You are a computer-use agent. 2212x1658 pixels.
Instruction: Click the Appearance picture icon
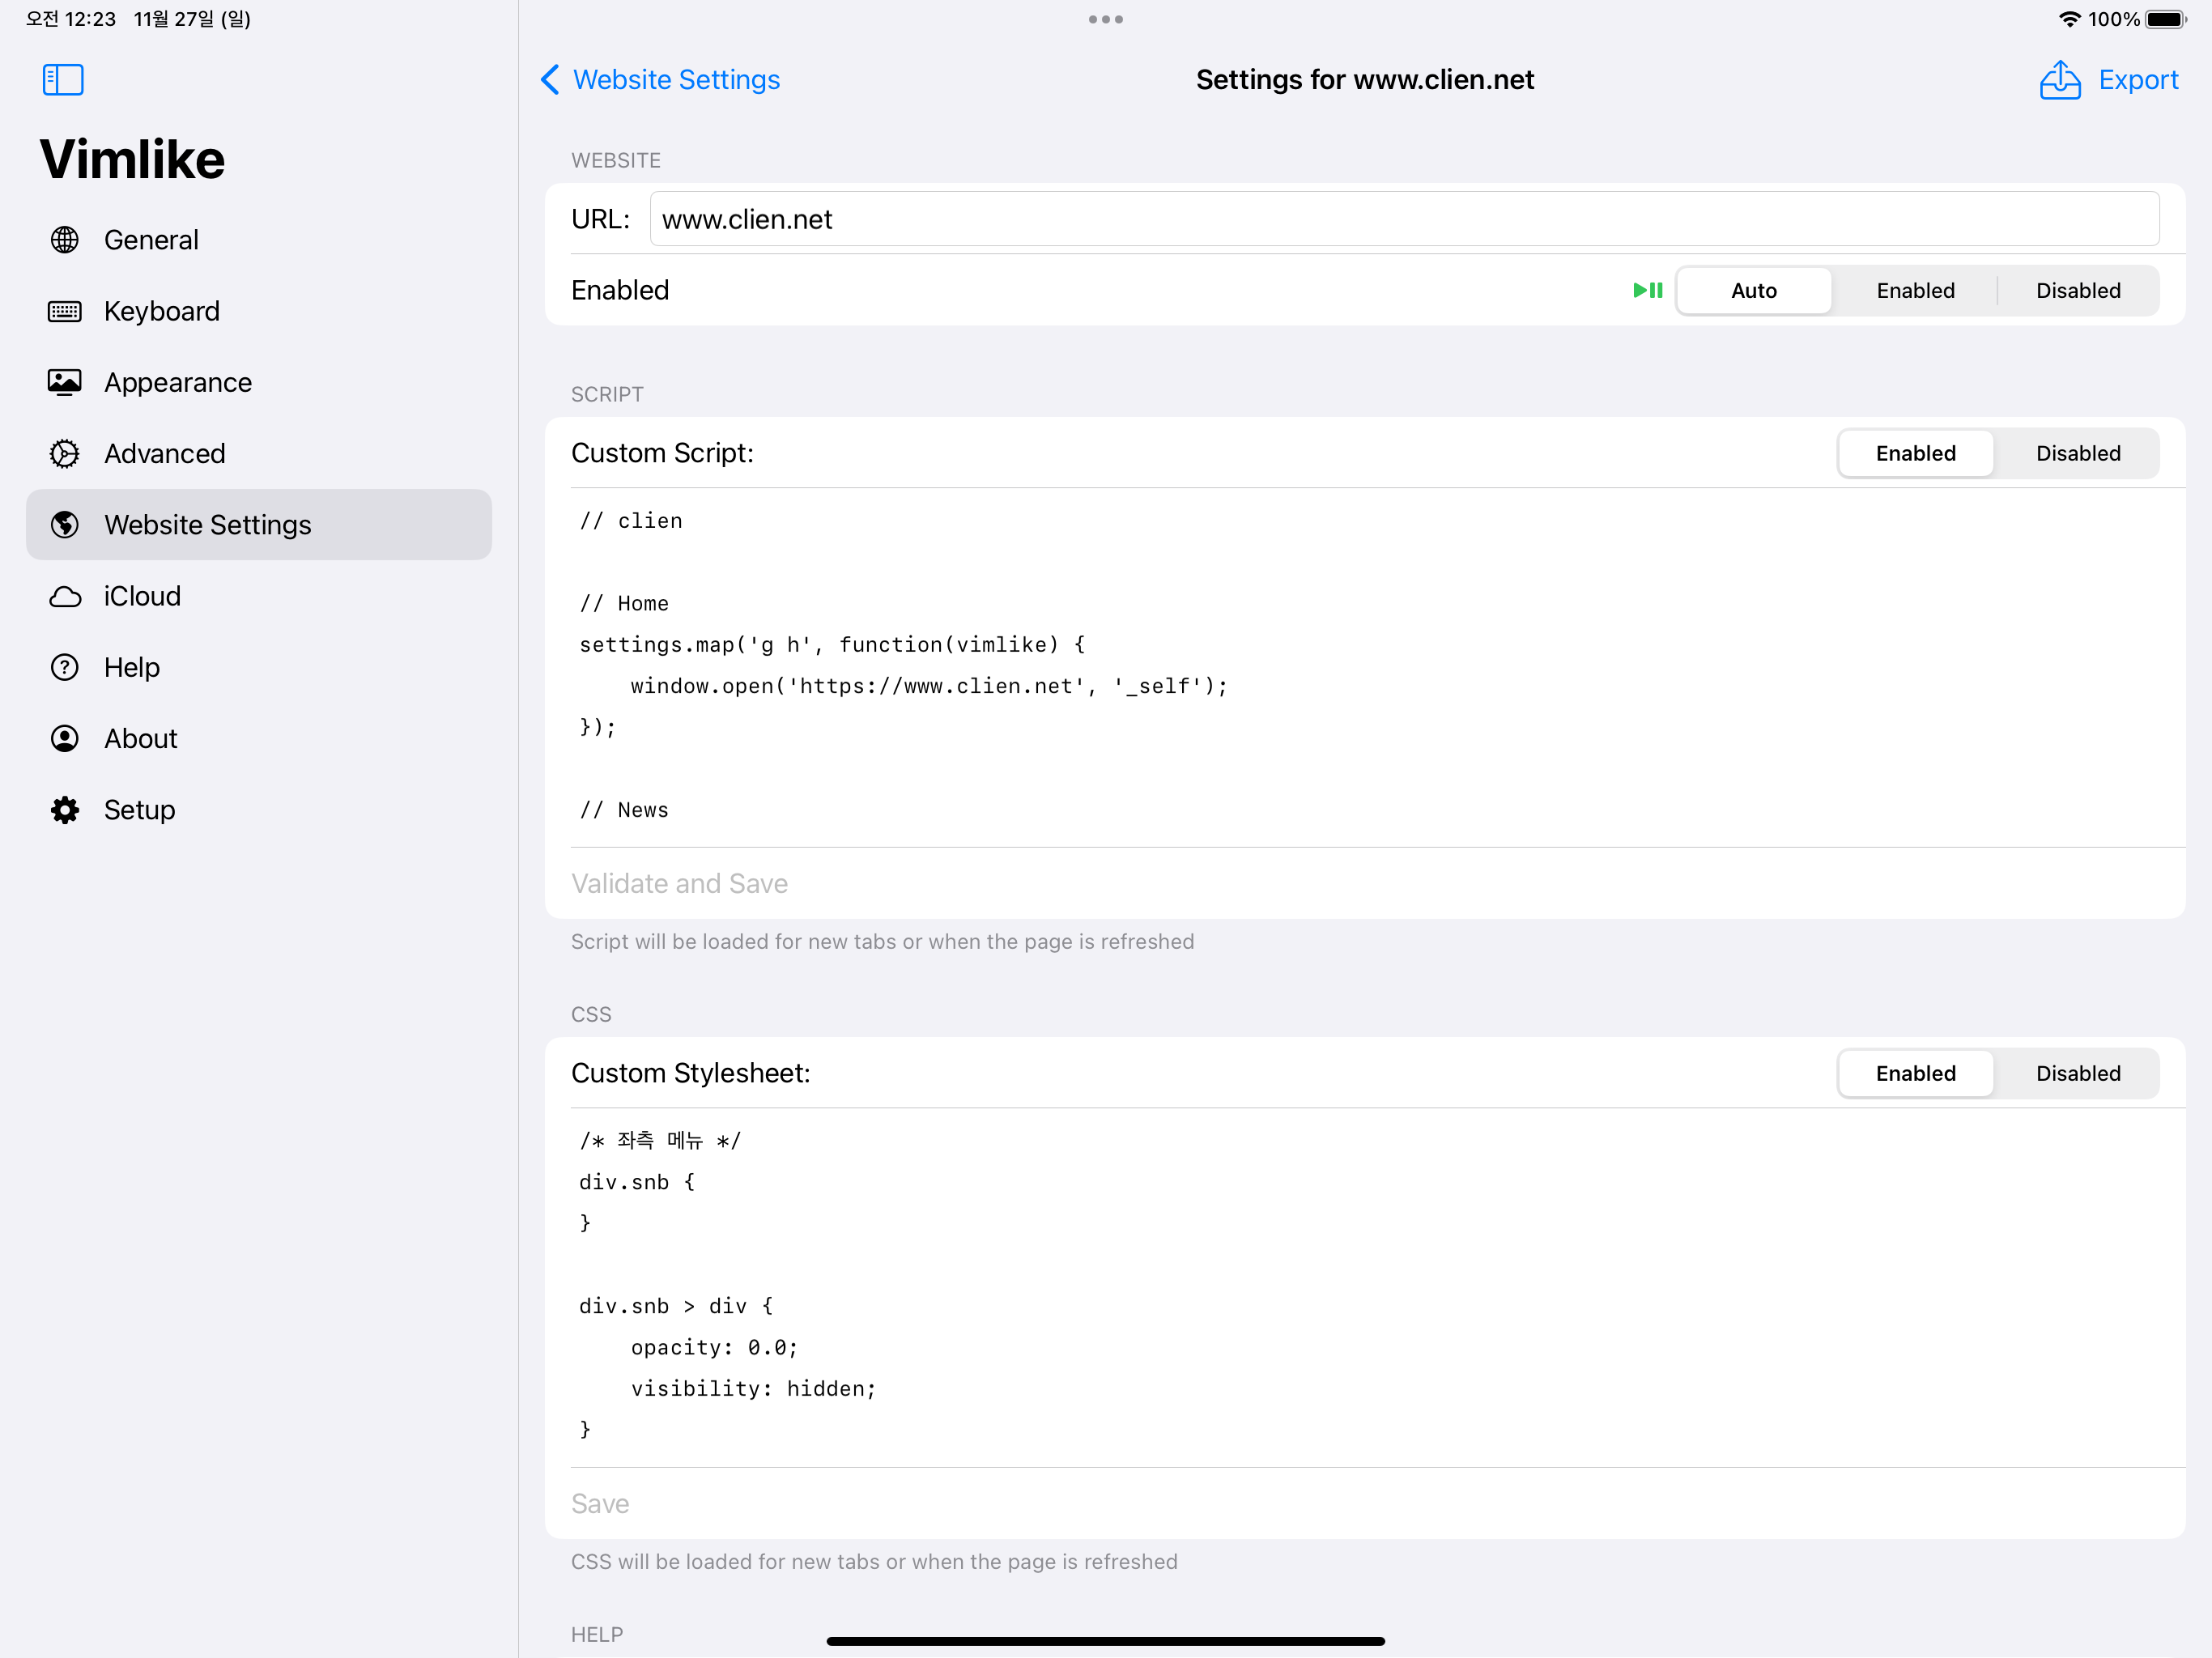(65, 382)
